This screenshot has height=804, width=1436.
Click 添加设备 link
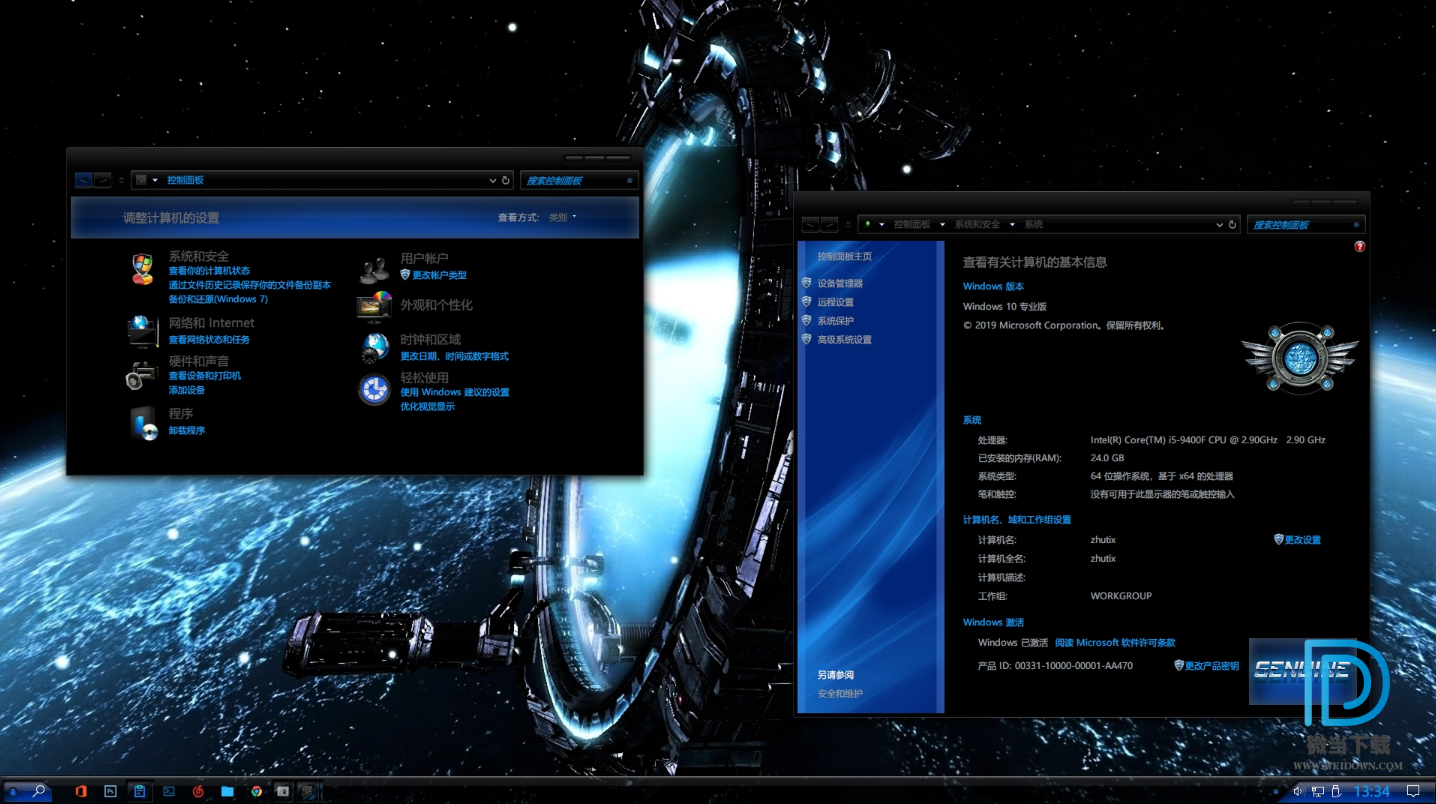pyautogui.click(x=186, y=390)
